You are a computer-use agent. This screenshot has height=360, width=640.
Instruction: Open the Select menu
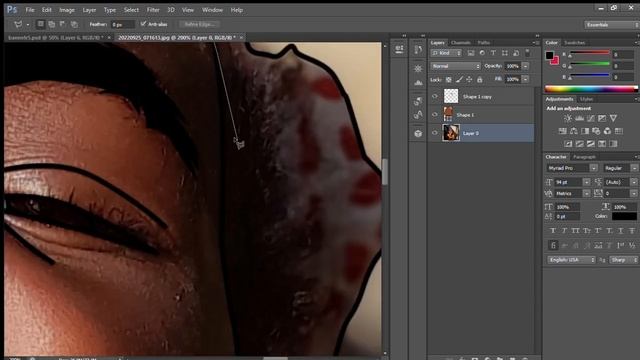tap(131, 10)
